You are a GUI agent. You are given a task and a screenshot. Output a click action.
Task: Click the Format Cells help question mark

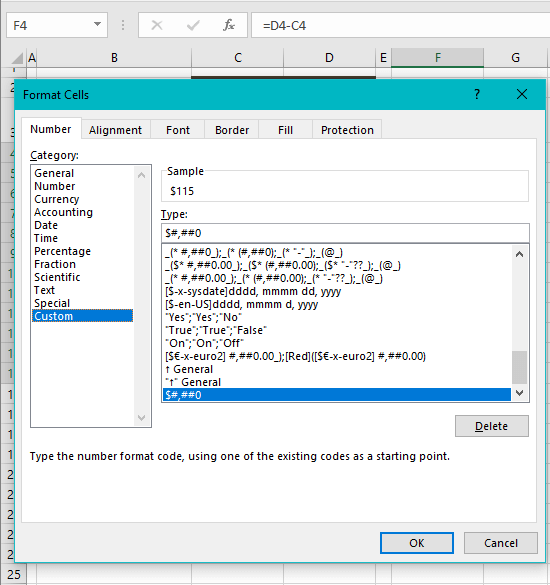(477, 94)
